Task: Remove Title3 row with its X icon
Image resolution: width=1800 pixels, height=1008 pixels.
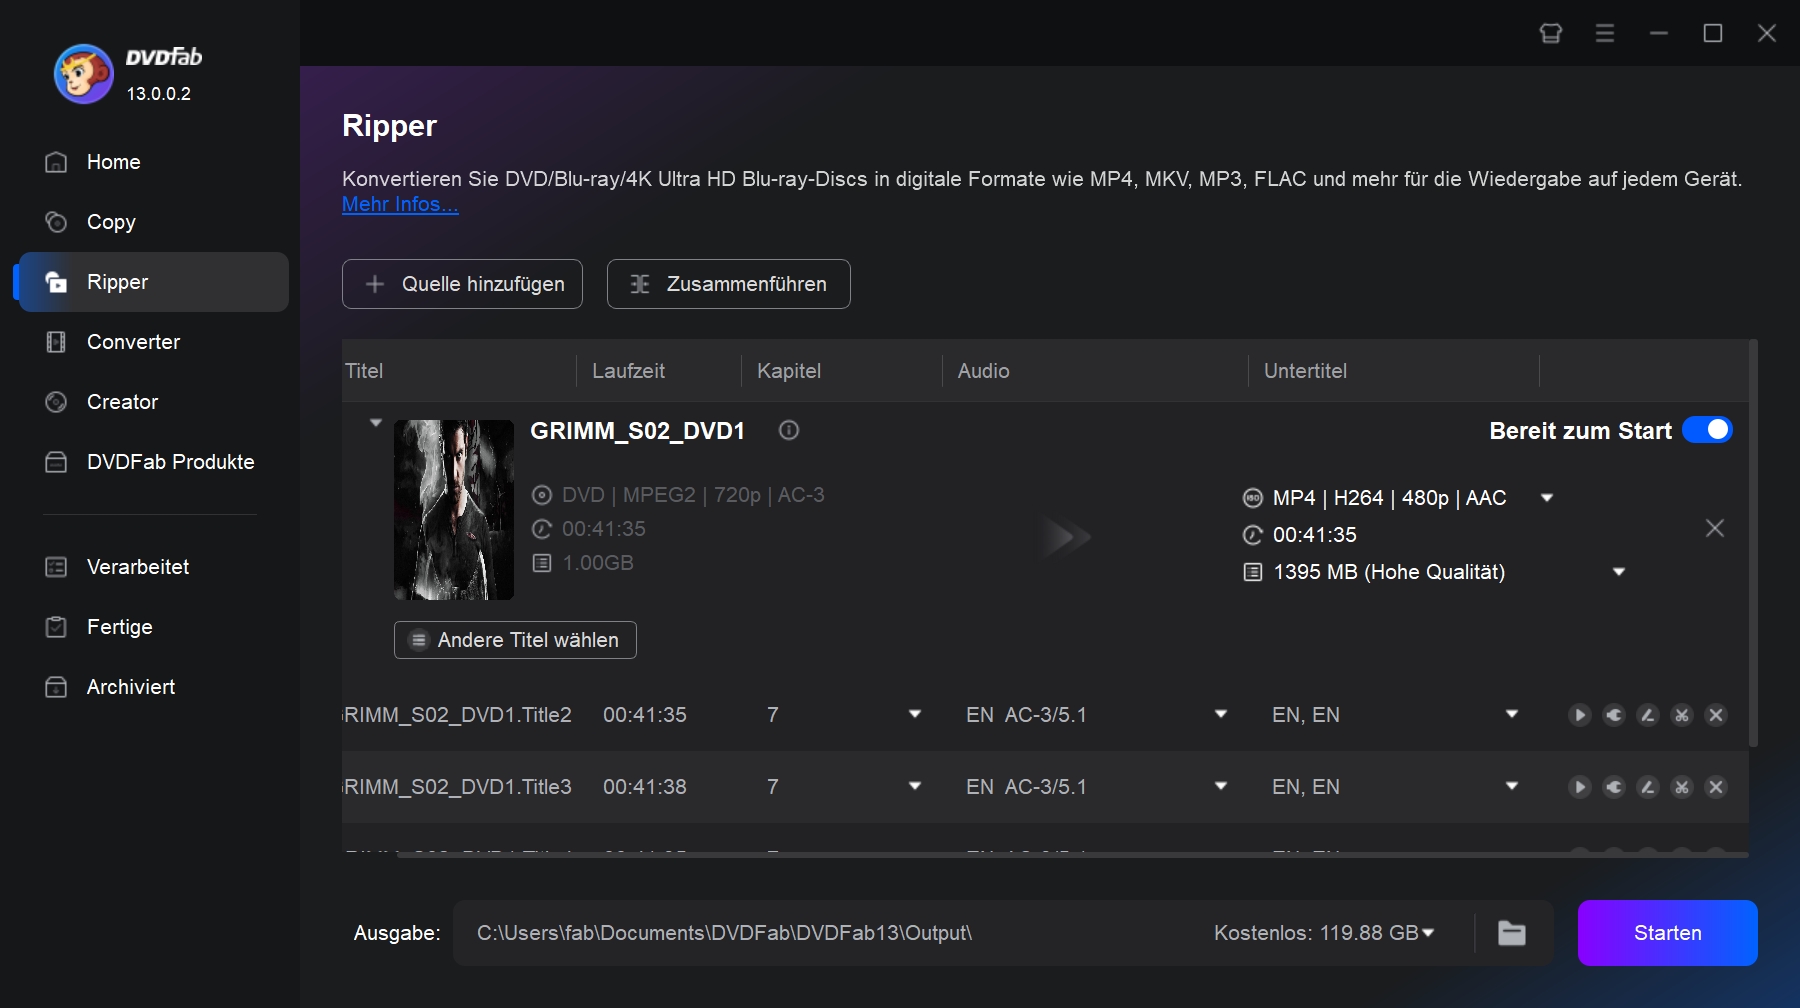Action: pos(1716,787)
